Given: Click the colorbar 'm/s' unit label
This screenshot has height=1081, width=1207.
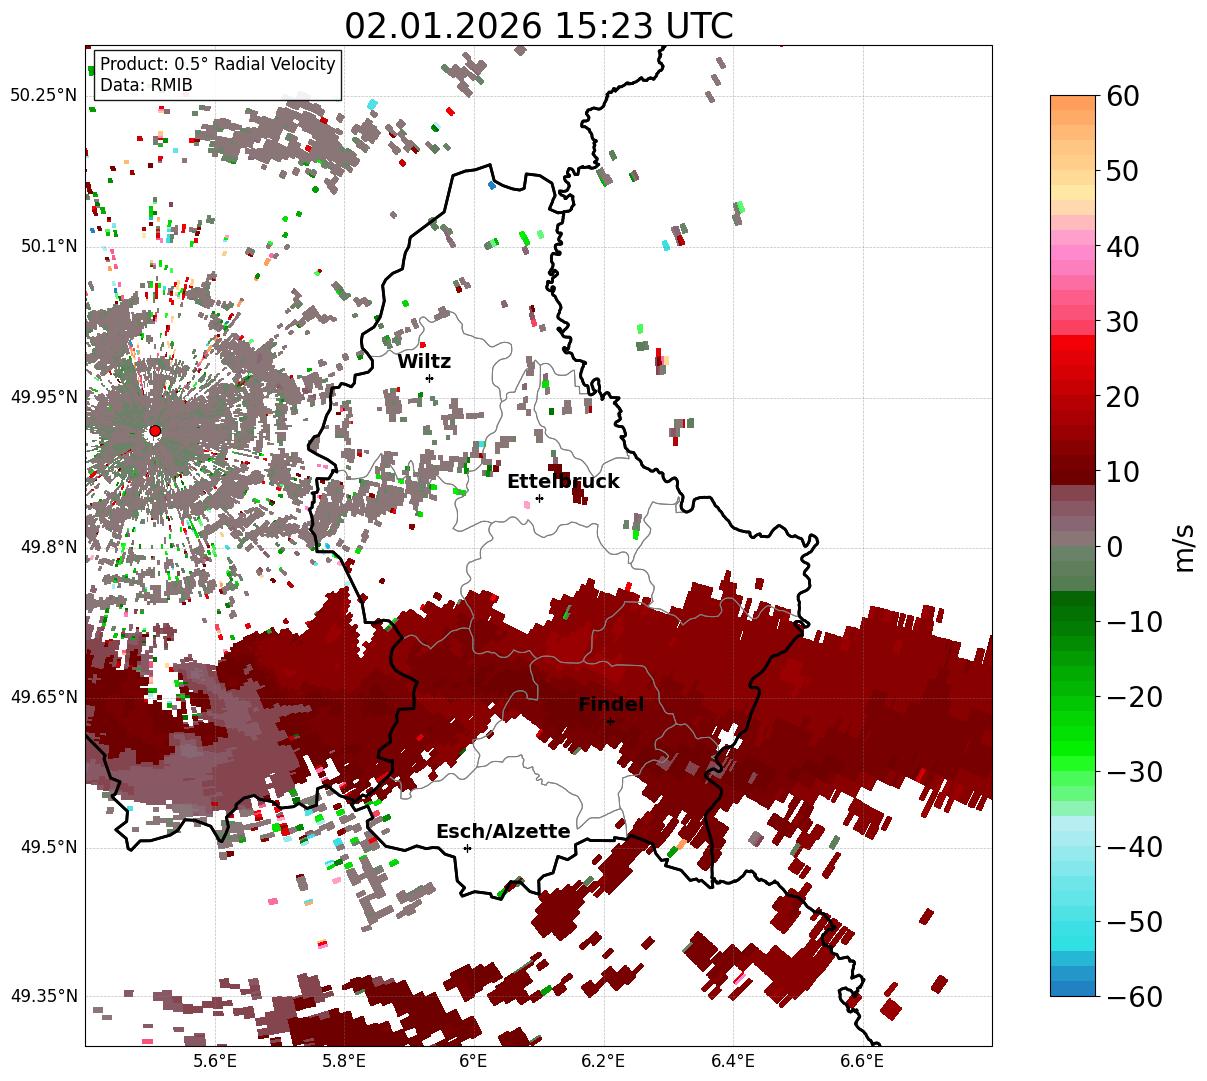Looking at the screenshot, I should point(1184,546).
